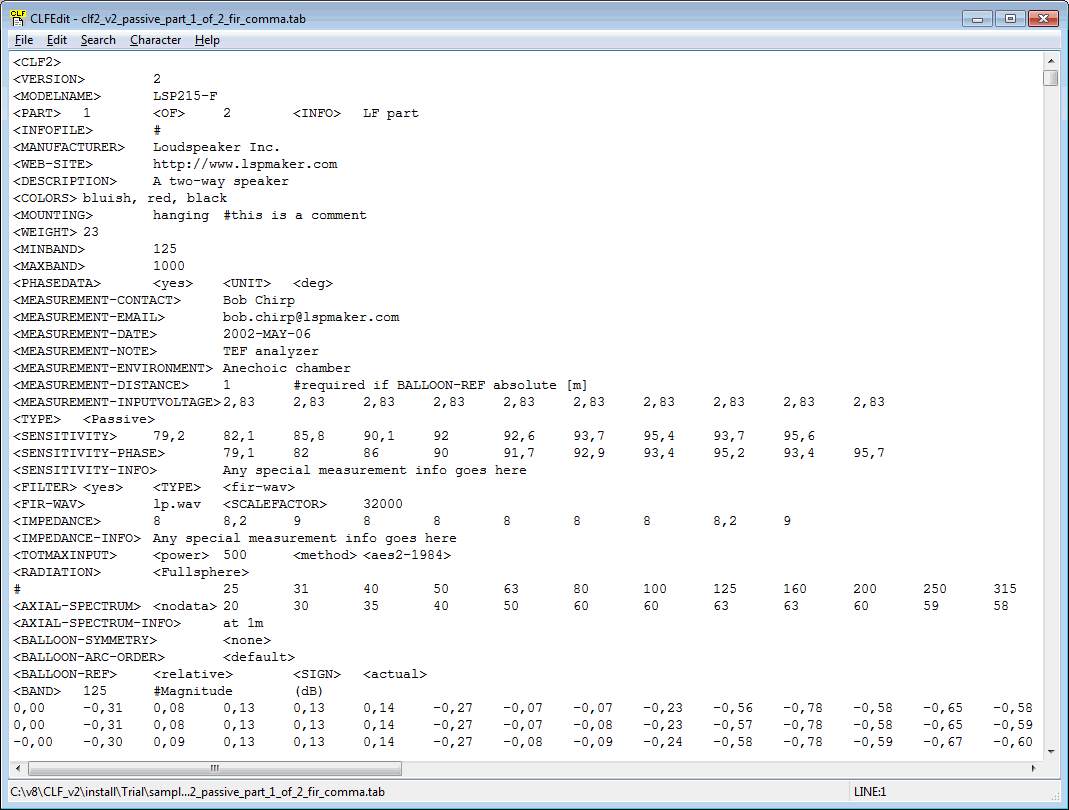Click the model name LSP215-F
This screenshot has height=810, width=1069.
click(185, 96)
